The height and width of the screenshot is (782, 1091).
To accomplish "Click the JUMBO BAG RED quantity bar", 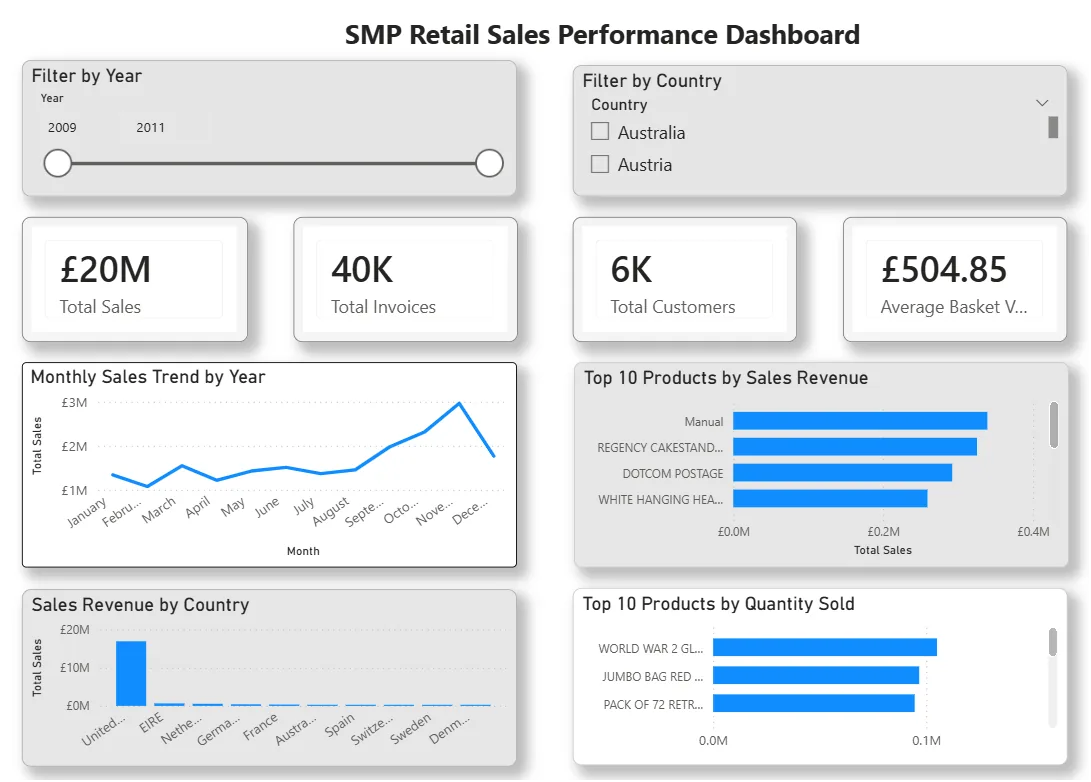I will pos(815,676).
